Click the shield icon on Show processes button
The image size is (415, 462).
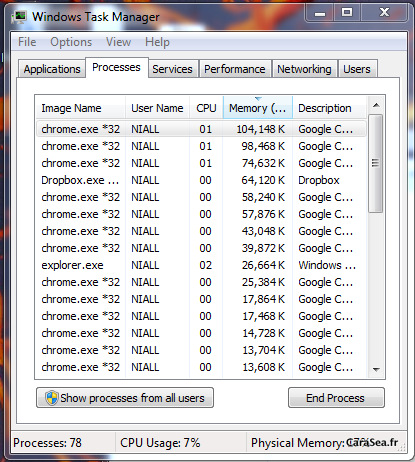(52, 398)
